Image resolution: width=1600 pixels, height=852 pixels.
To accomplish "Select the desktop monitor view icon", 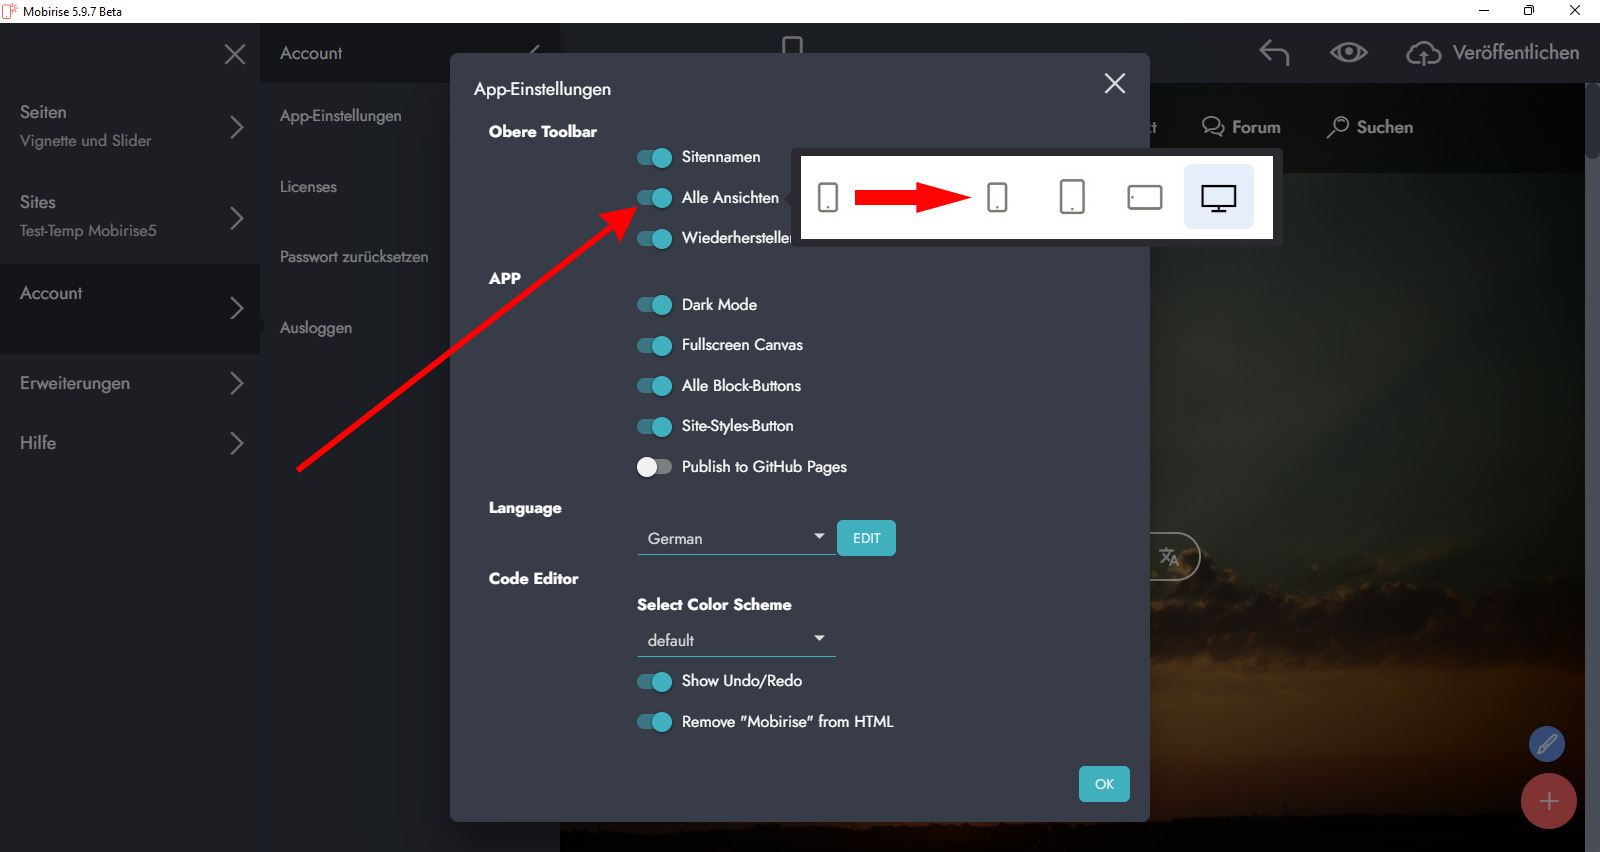I will [1218, 198].
